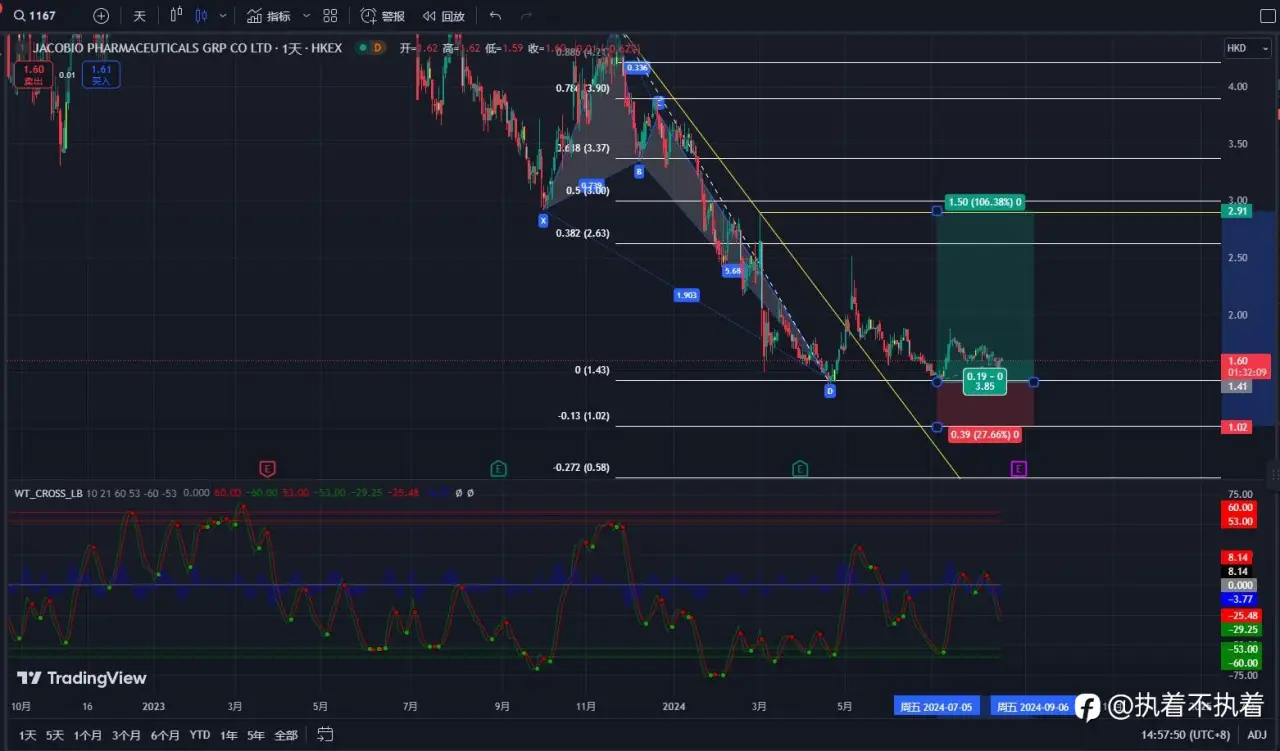Click the 1.903 pattern ratio label

tap(686, 295)
